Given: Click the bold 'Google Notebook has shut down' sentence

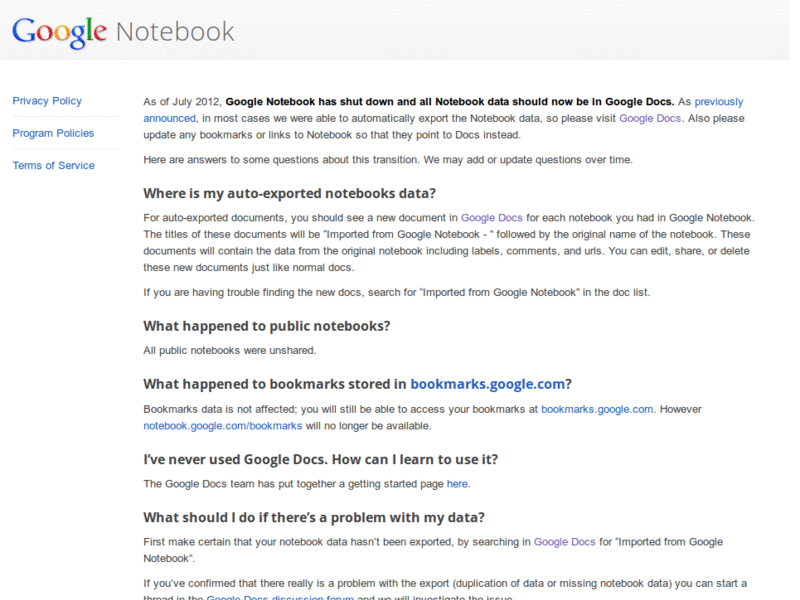Looking at the screenshot, I should [450, 102].
